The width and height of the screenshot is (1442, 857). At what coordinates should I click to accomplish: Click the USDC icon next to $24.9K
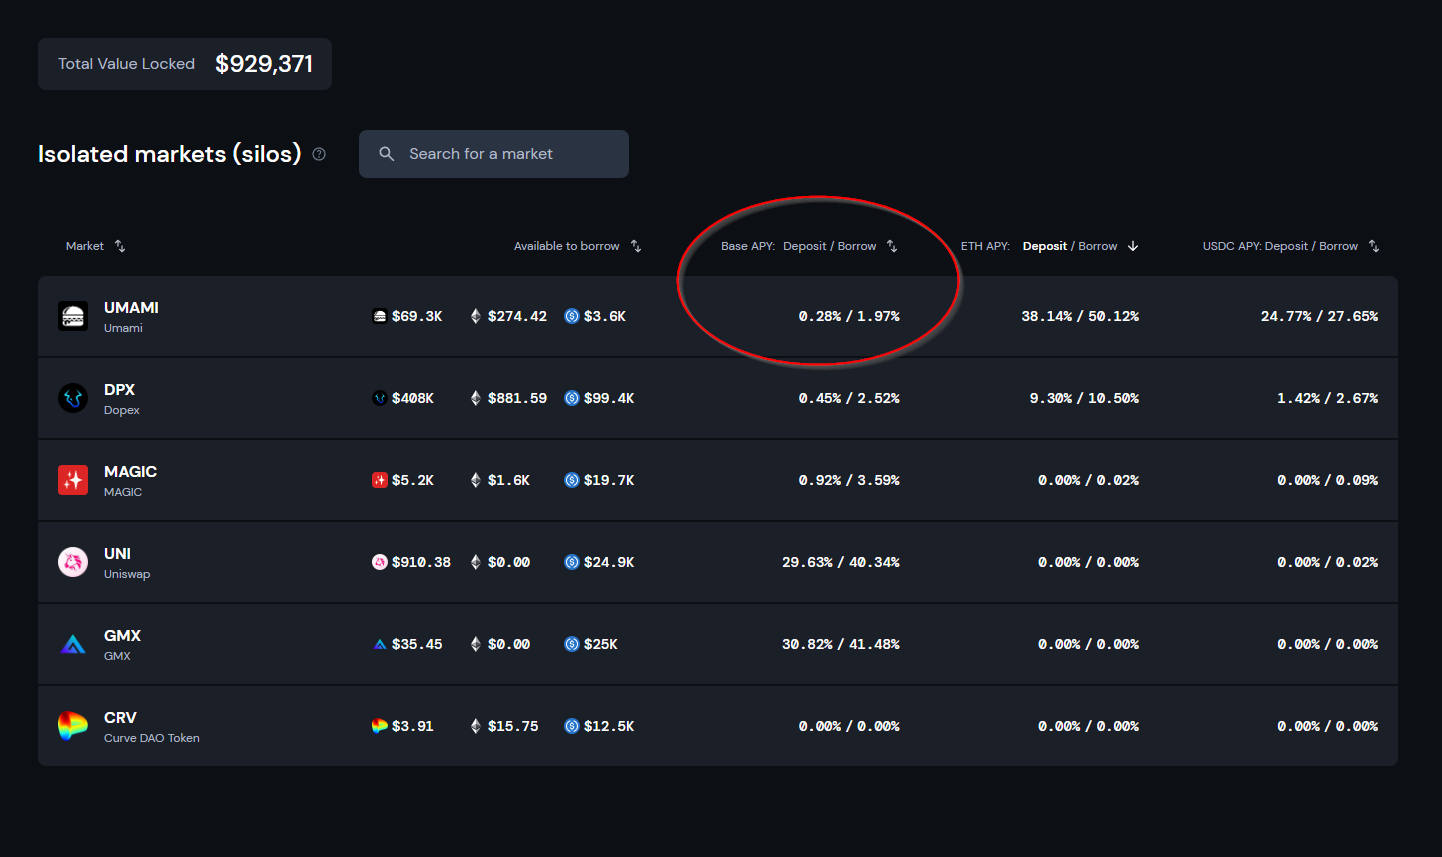(572, 562)
